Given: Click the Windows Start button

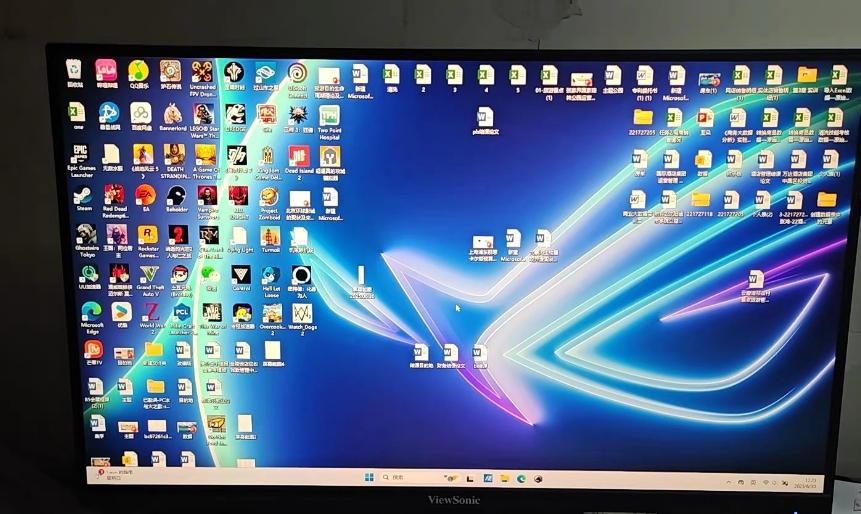Looking at the screenshot, I should pyautogui.click(x=369, y=477).
